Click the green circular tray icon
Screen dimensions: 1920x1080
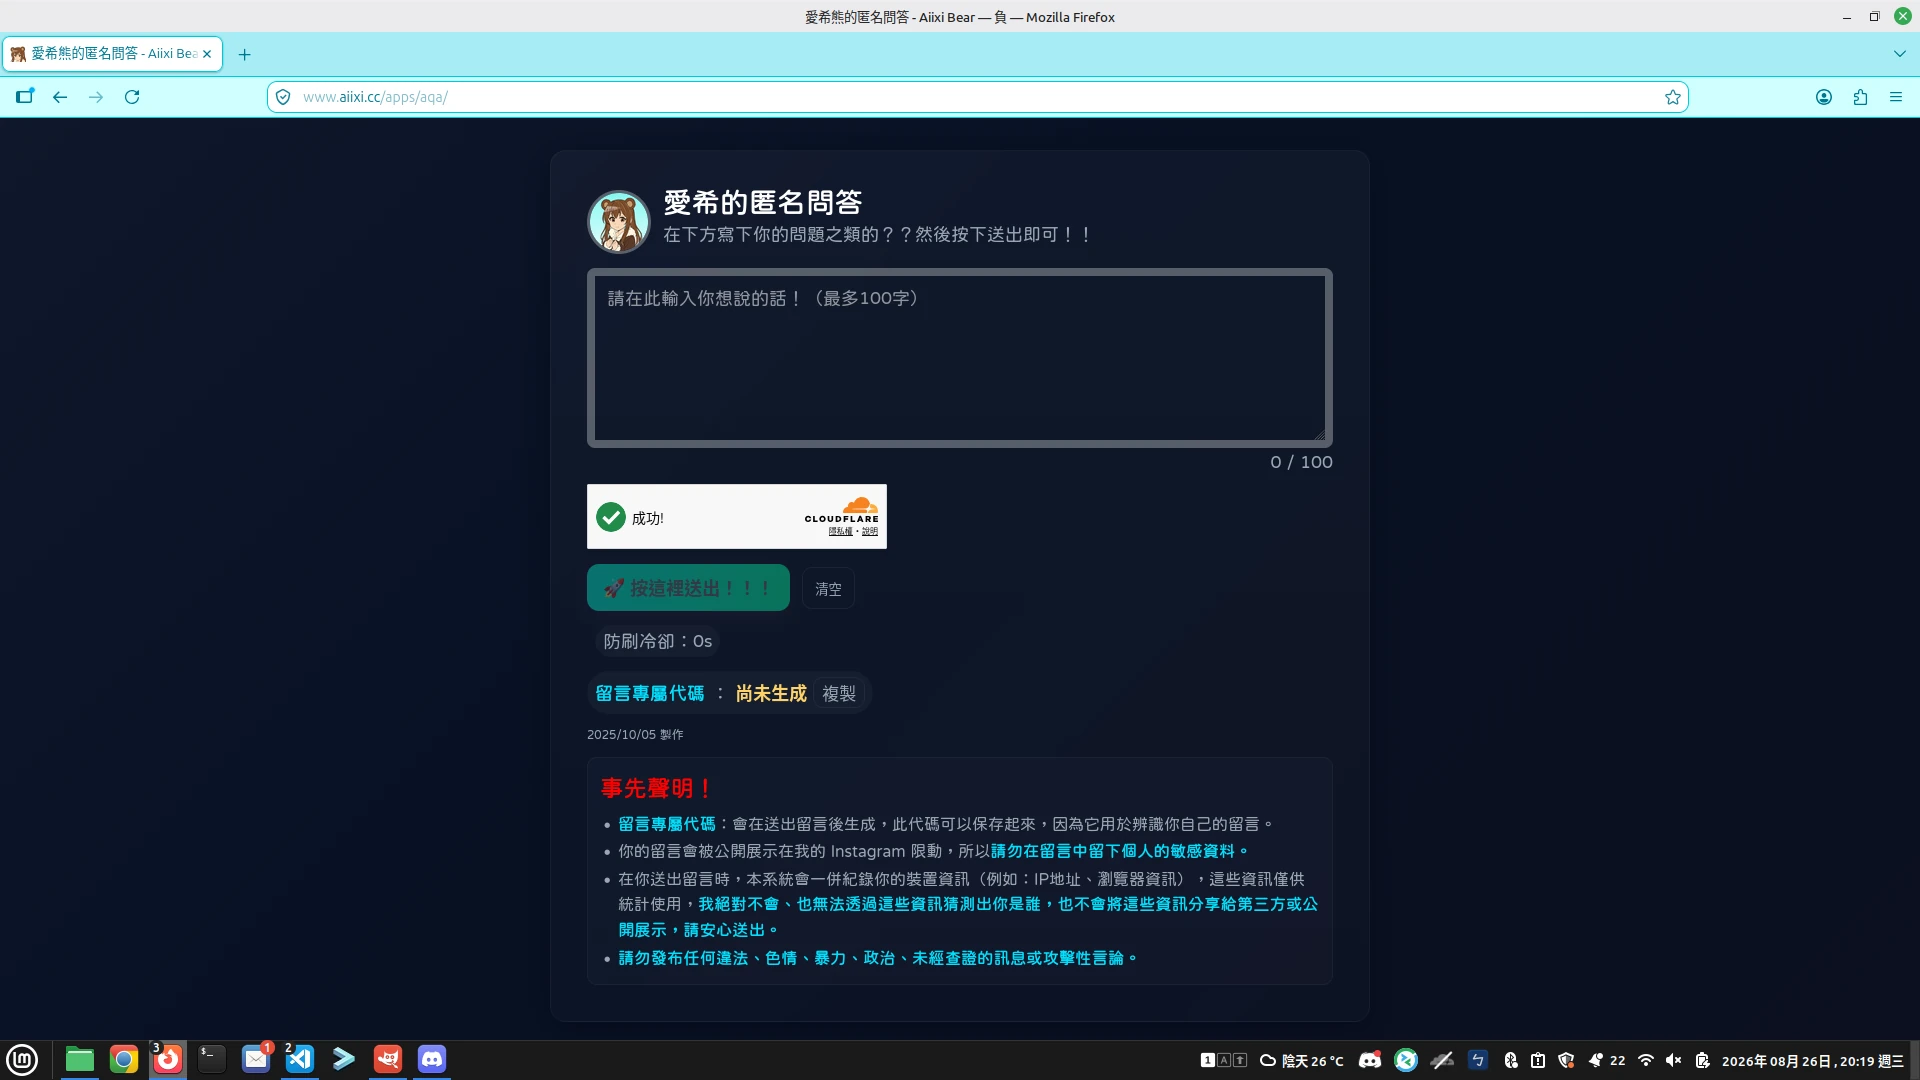pos(1406,1060)
